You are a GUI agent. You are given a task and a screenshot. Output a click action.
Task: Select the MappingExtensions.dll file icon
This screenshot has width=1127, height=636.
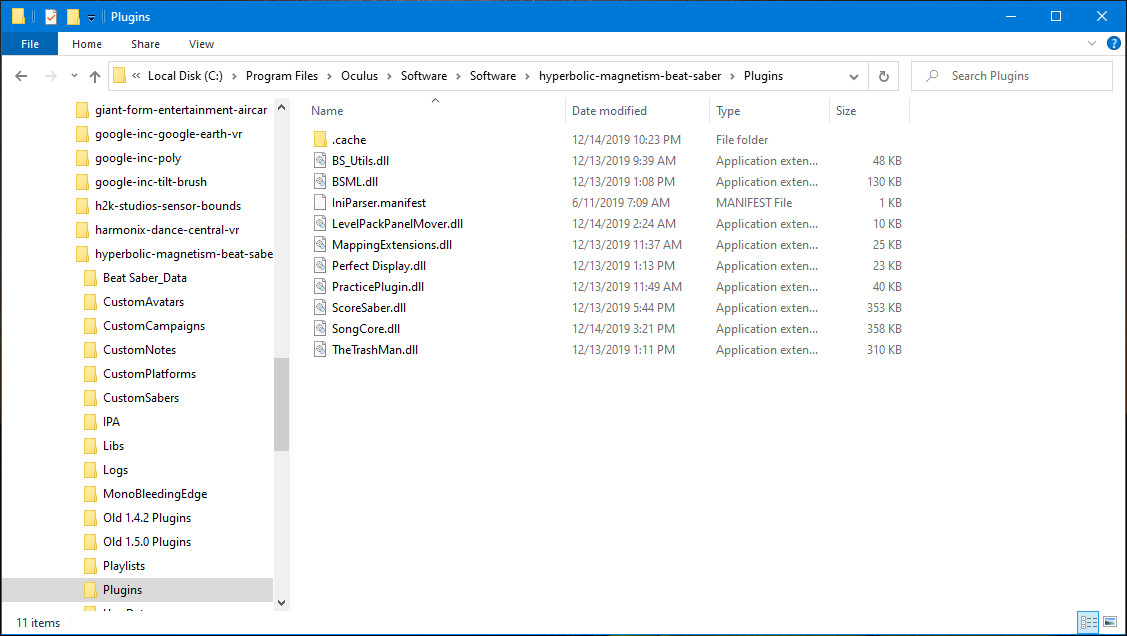[320, 244]
